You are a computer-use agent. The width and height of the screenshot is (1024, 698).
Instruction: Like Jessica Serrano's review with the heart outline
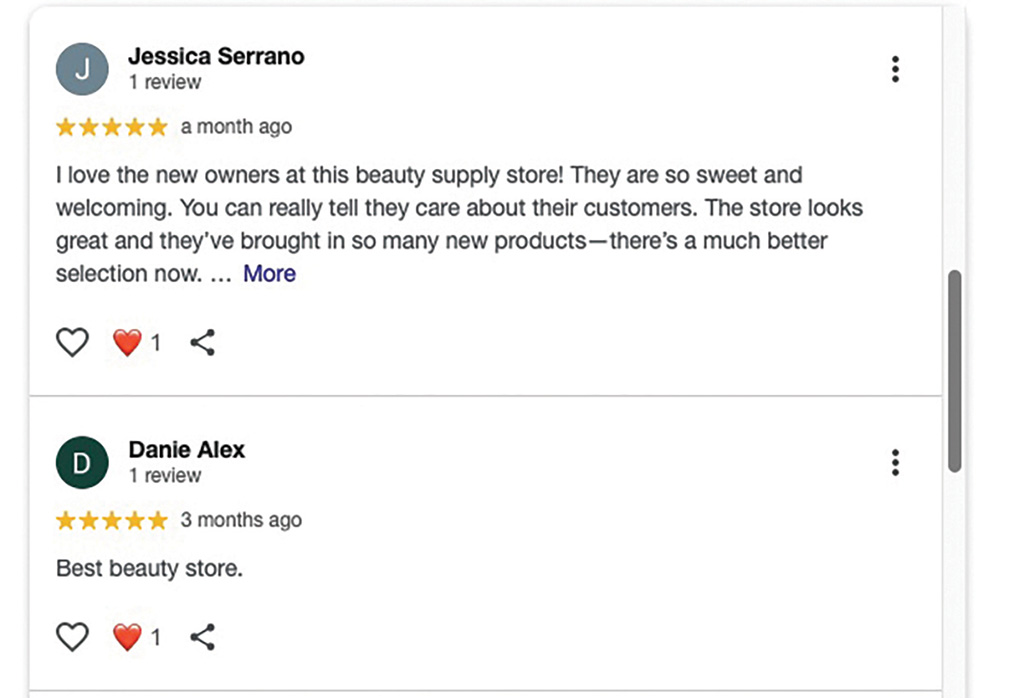pyautogui.click(x=72, y=343)
